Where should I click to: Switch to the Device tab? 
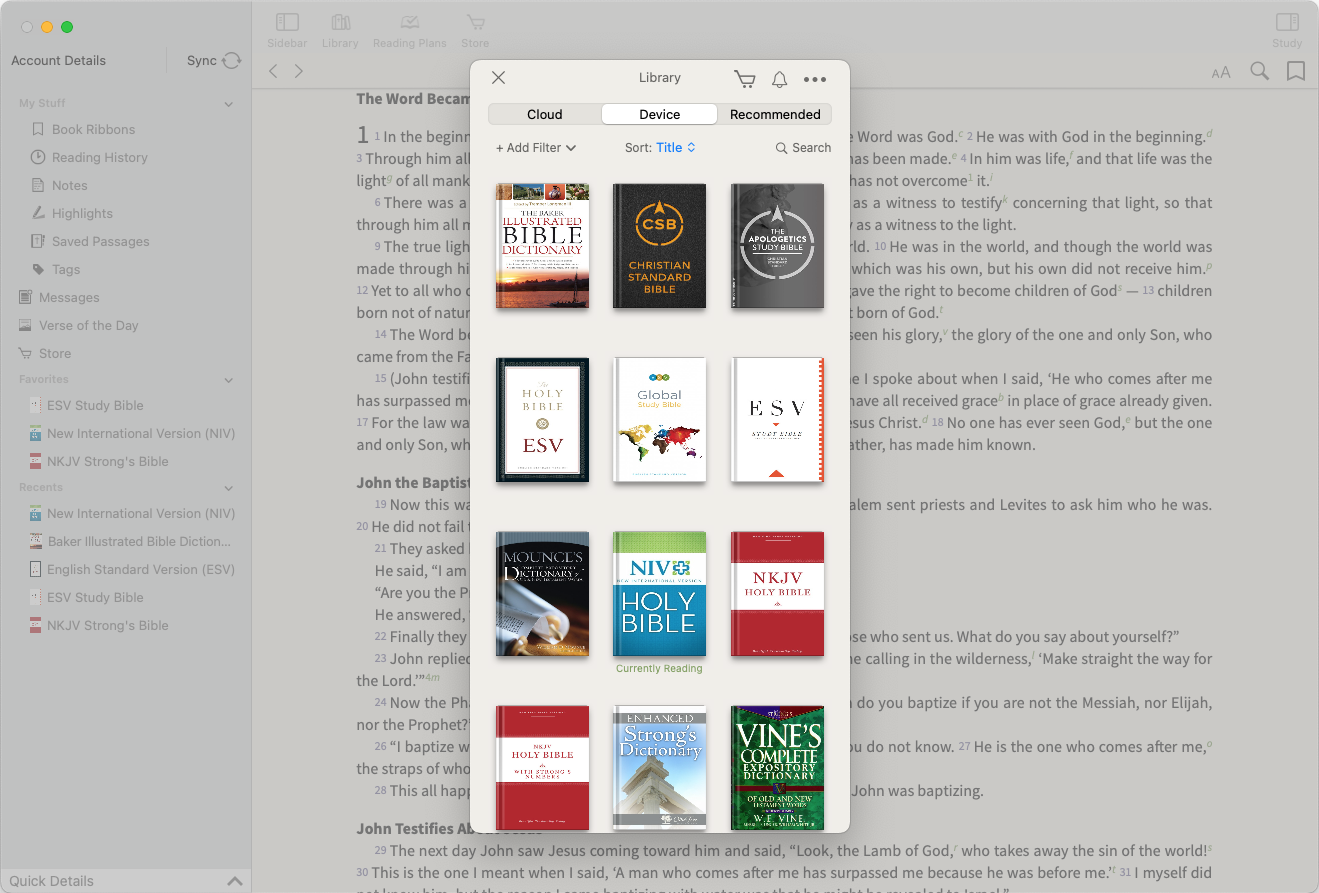[x=660, y=114]
